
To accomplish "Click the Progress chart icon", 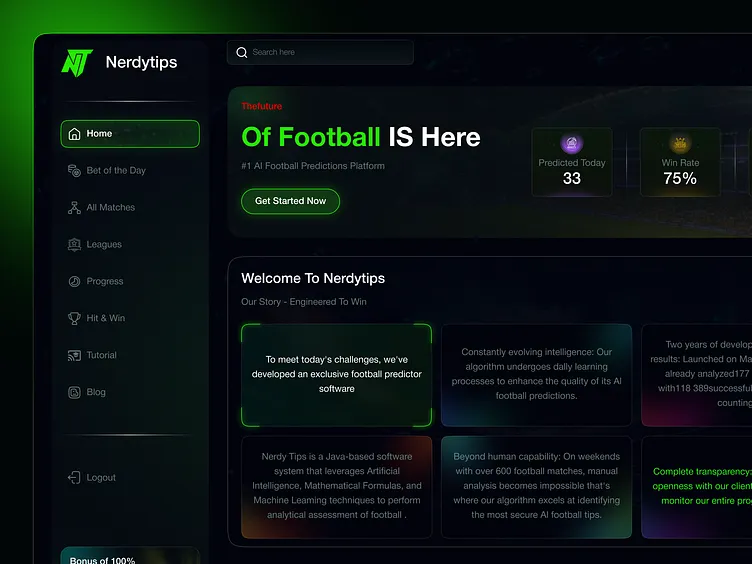I will [74, 282].
